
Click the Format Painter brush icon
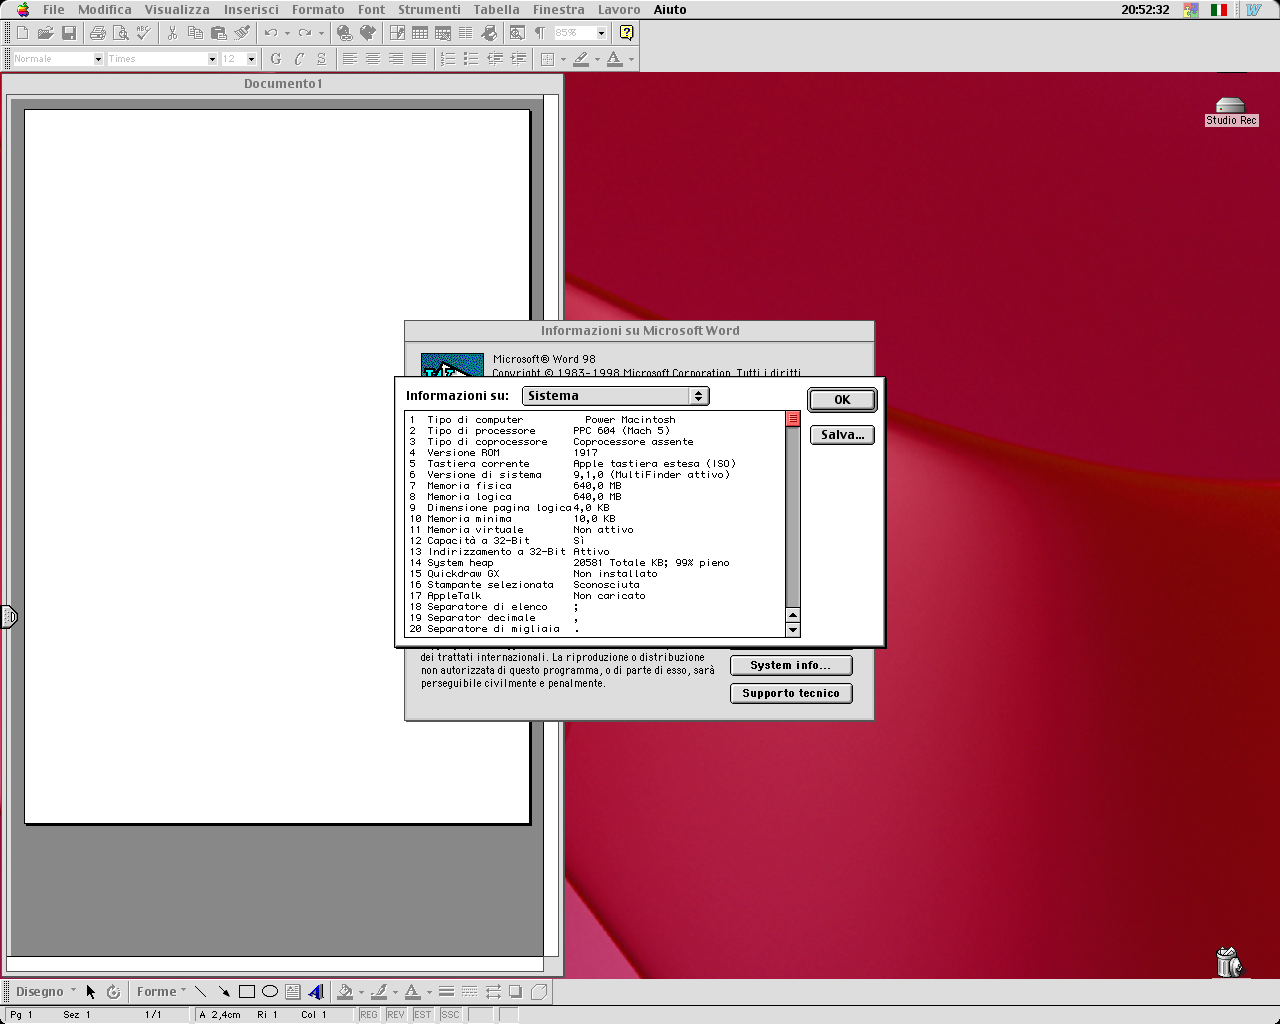click(x=241, y=33)
